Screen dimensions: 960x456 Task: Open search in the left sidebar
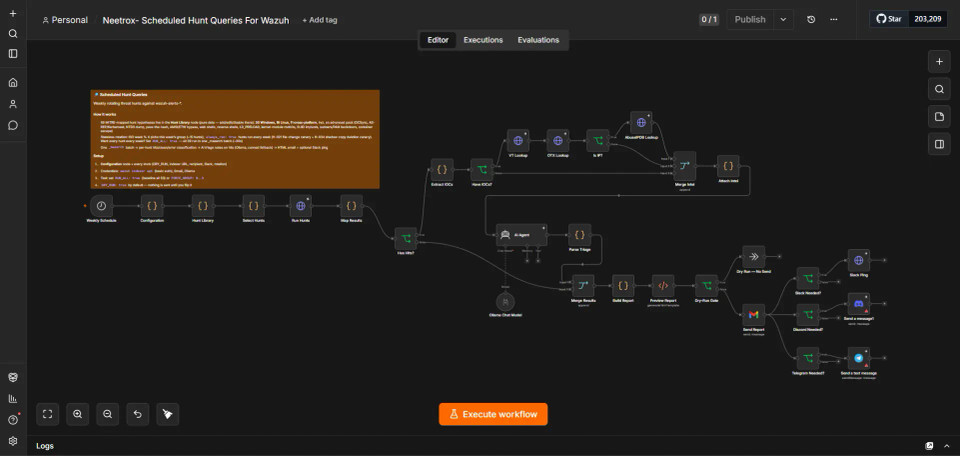[x=13, y=34]
